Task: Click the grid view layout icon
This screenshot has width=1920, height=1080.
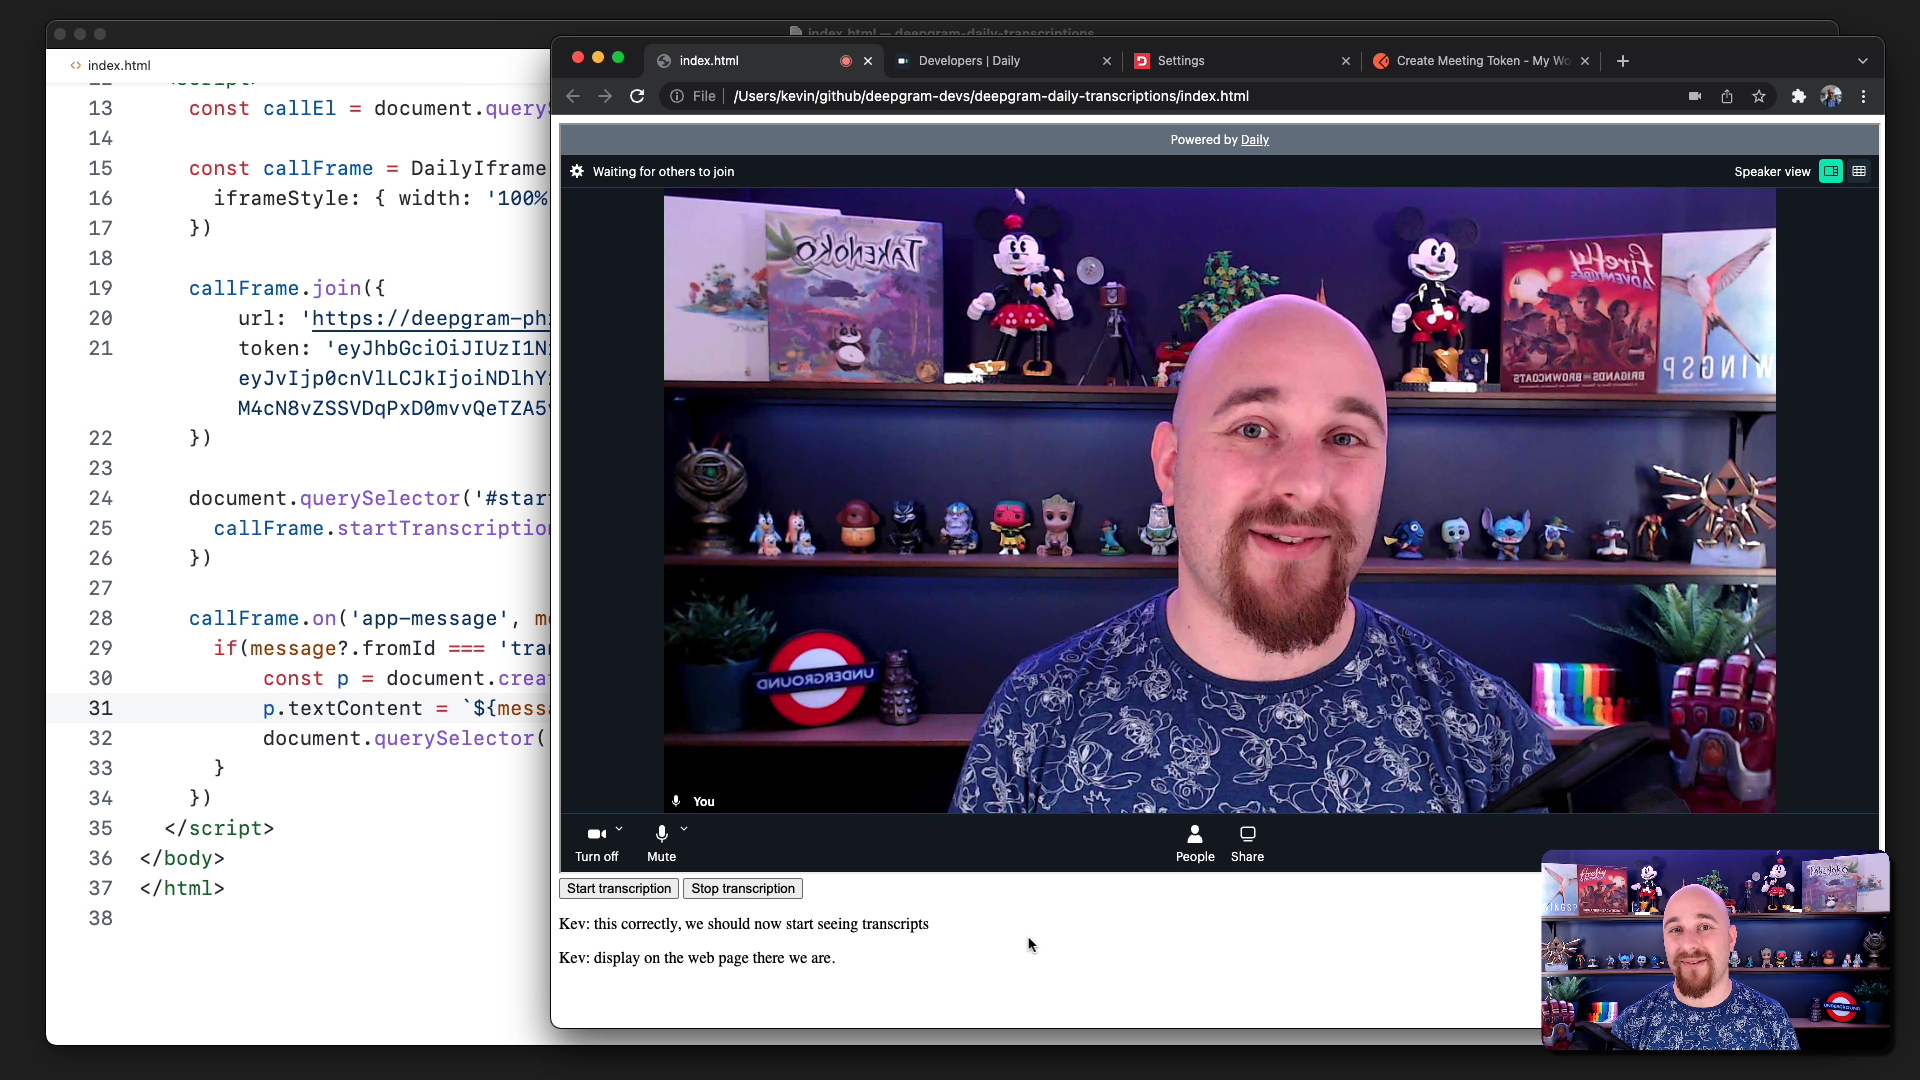Action: click(x=1858, y=170)
